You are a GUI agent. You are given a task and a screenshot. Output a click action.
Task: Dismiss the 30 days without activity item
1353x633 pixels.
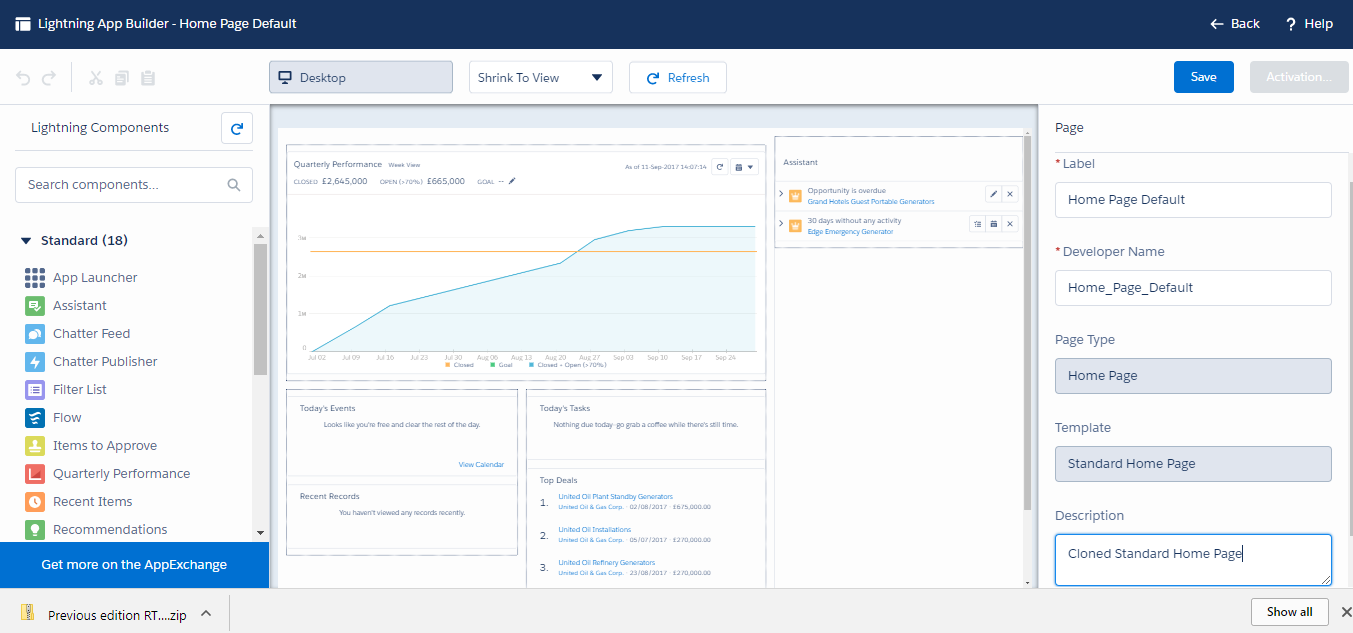pos(1010,224)
